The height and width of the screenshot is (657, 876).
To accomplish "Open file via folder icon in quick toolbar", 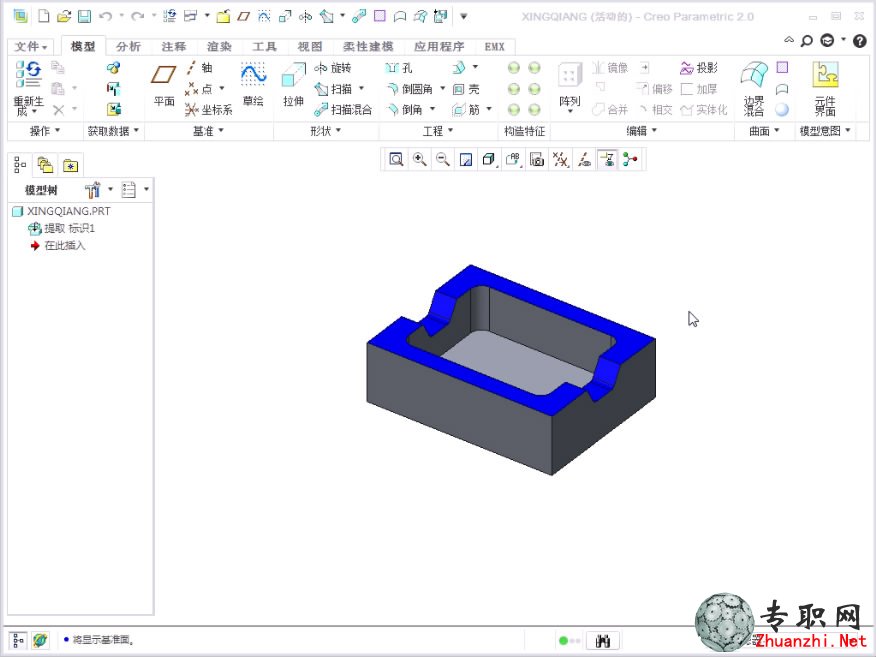I will click(64, 16).
